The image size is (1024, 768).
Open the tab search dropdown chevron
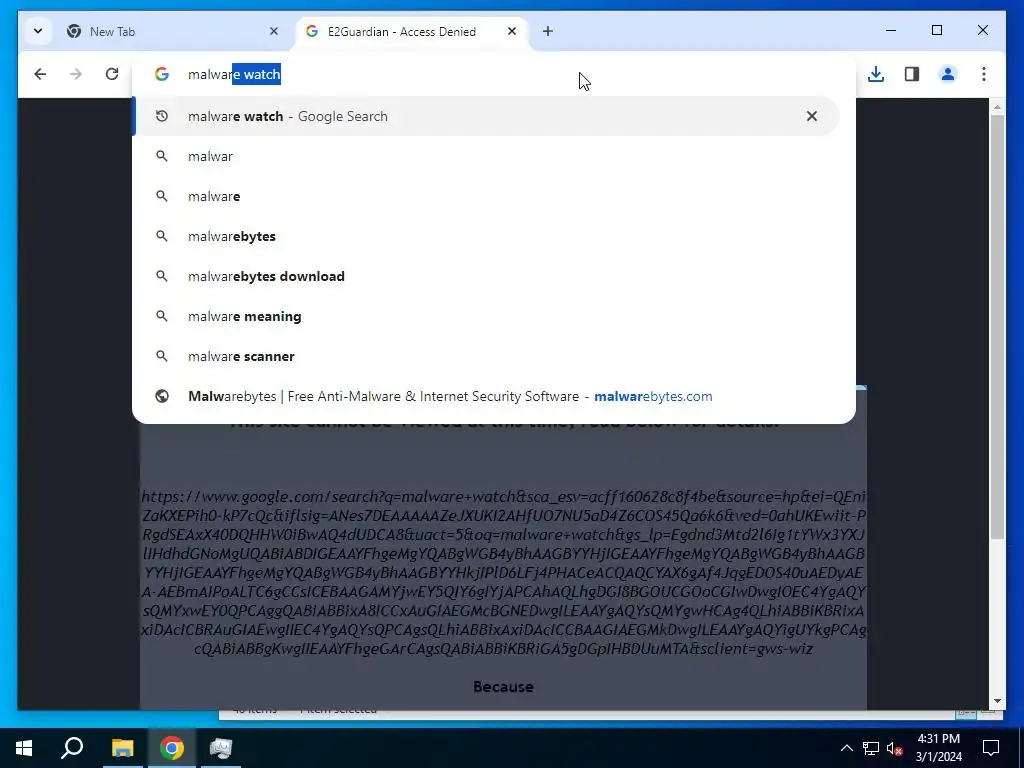click(38, 31)
